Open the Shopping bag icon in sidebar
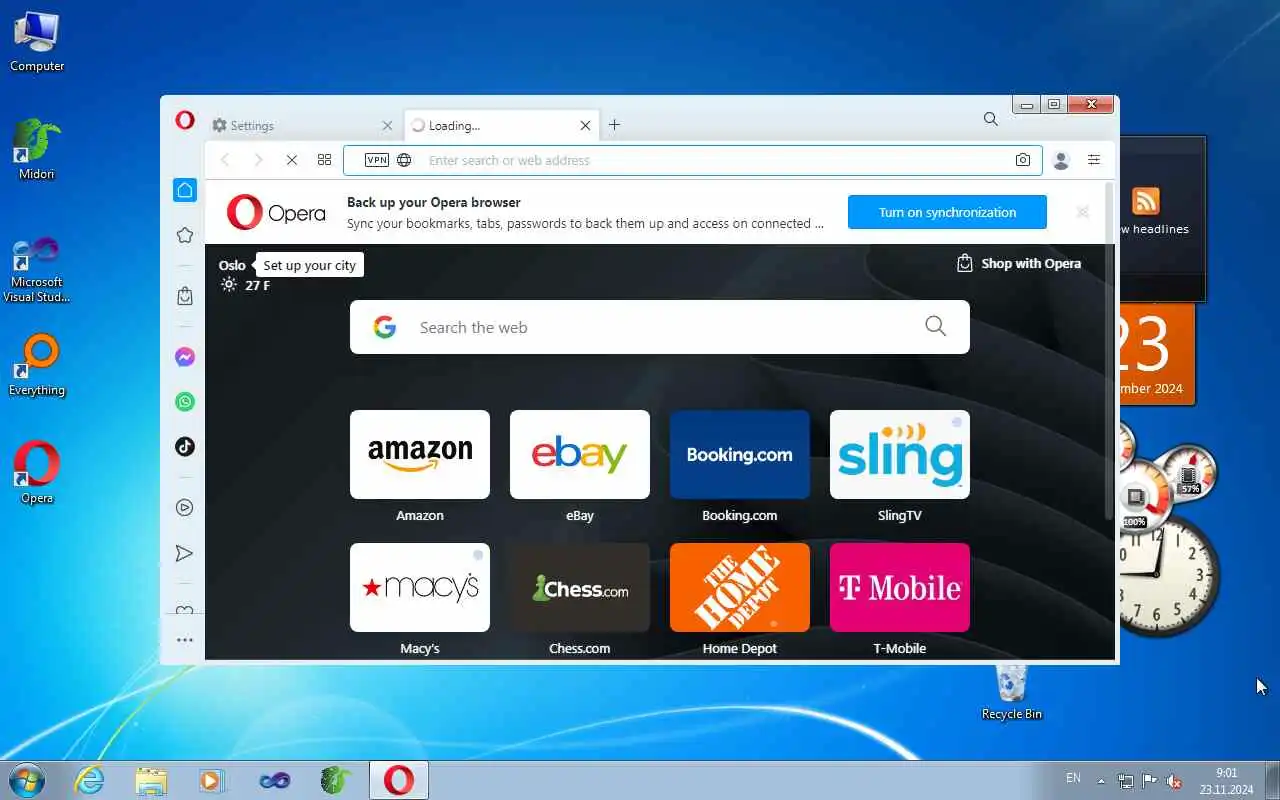 tap(185, 296)
